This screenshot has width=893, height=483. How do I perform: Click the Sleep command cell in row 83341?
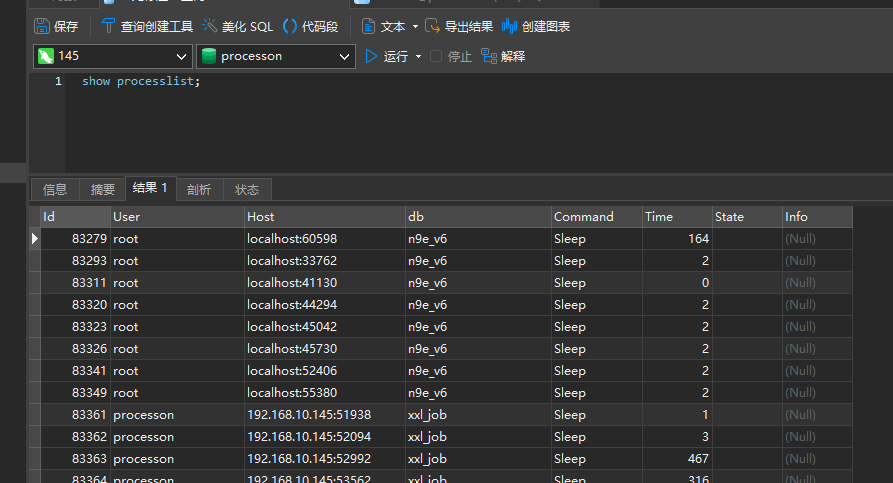point(597,371)
